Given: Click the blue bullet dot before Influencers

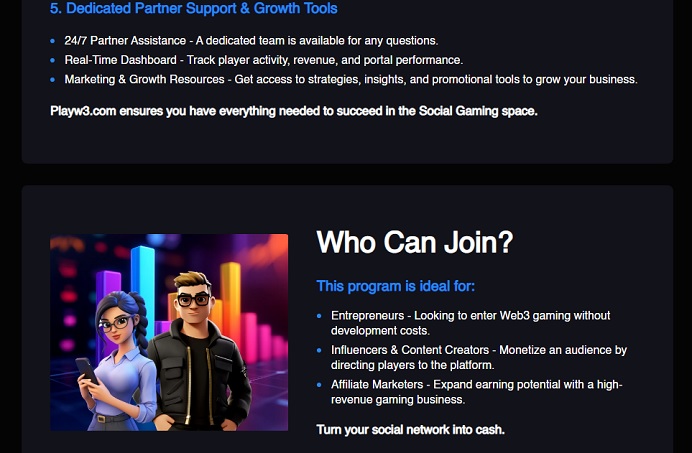Looking at the screenshot, I should (319, 350).
